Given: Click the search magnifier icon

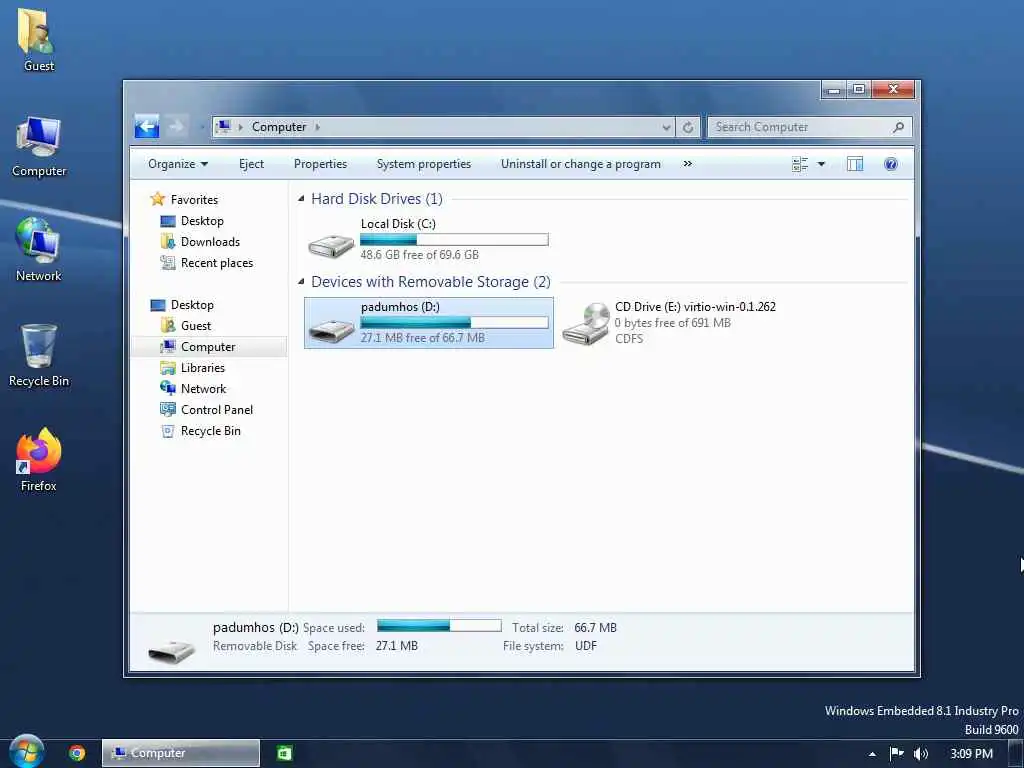Looking at the screenshot, I should coord(899,127).
